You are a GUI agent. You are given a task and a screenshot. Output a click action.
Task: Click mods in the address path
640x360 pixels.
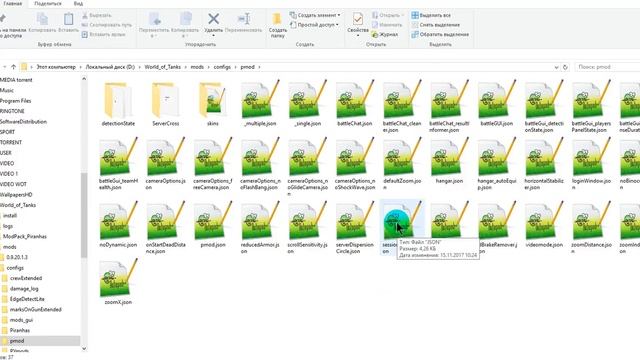click(197, 67)
